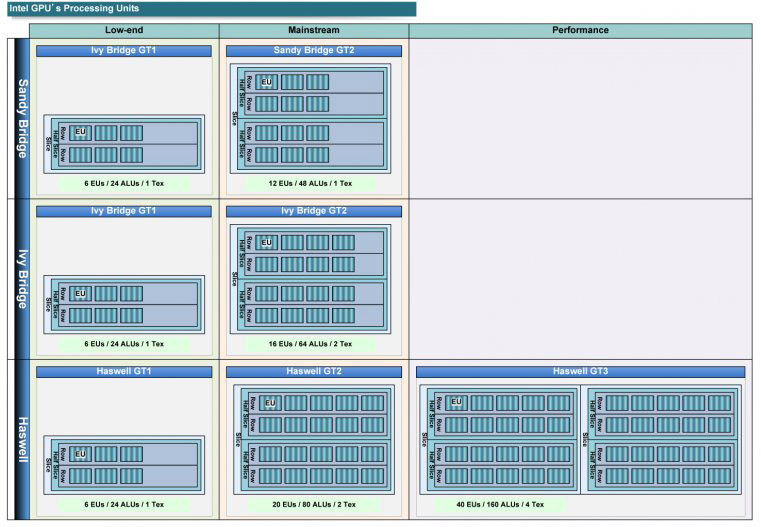
Task: Click the vertical Ivy Bridge row label
Action: tap(22, 279)
